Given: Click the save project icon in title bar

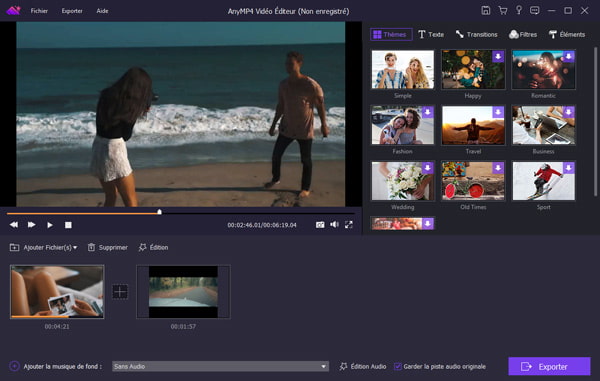Looking at the screenshot, I should 486,11.
